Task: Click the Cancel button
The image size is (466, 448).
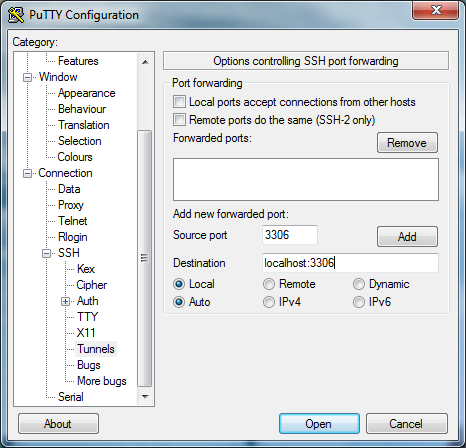Action: 407,424
